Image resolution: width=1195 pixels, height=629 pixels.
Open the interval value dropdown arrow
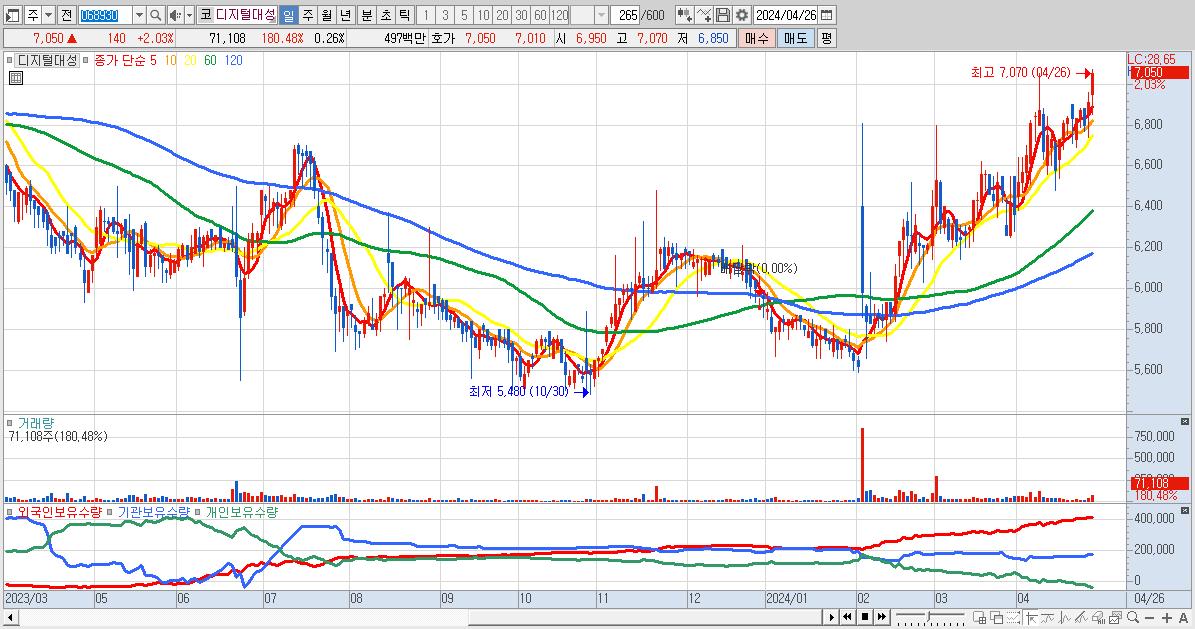(x=601, y=15)
